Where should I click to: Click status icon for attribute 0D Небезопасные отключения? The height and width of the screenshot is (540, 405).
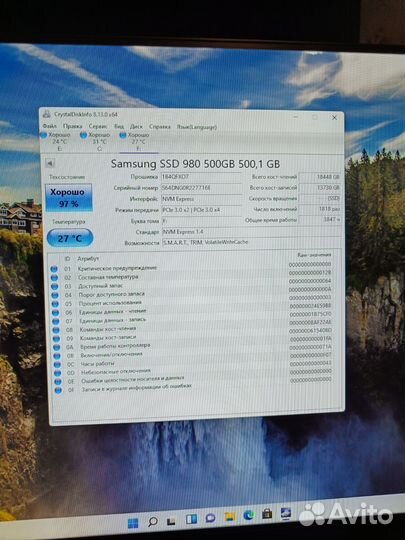[x=58, y=373]
